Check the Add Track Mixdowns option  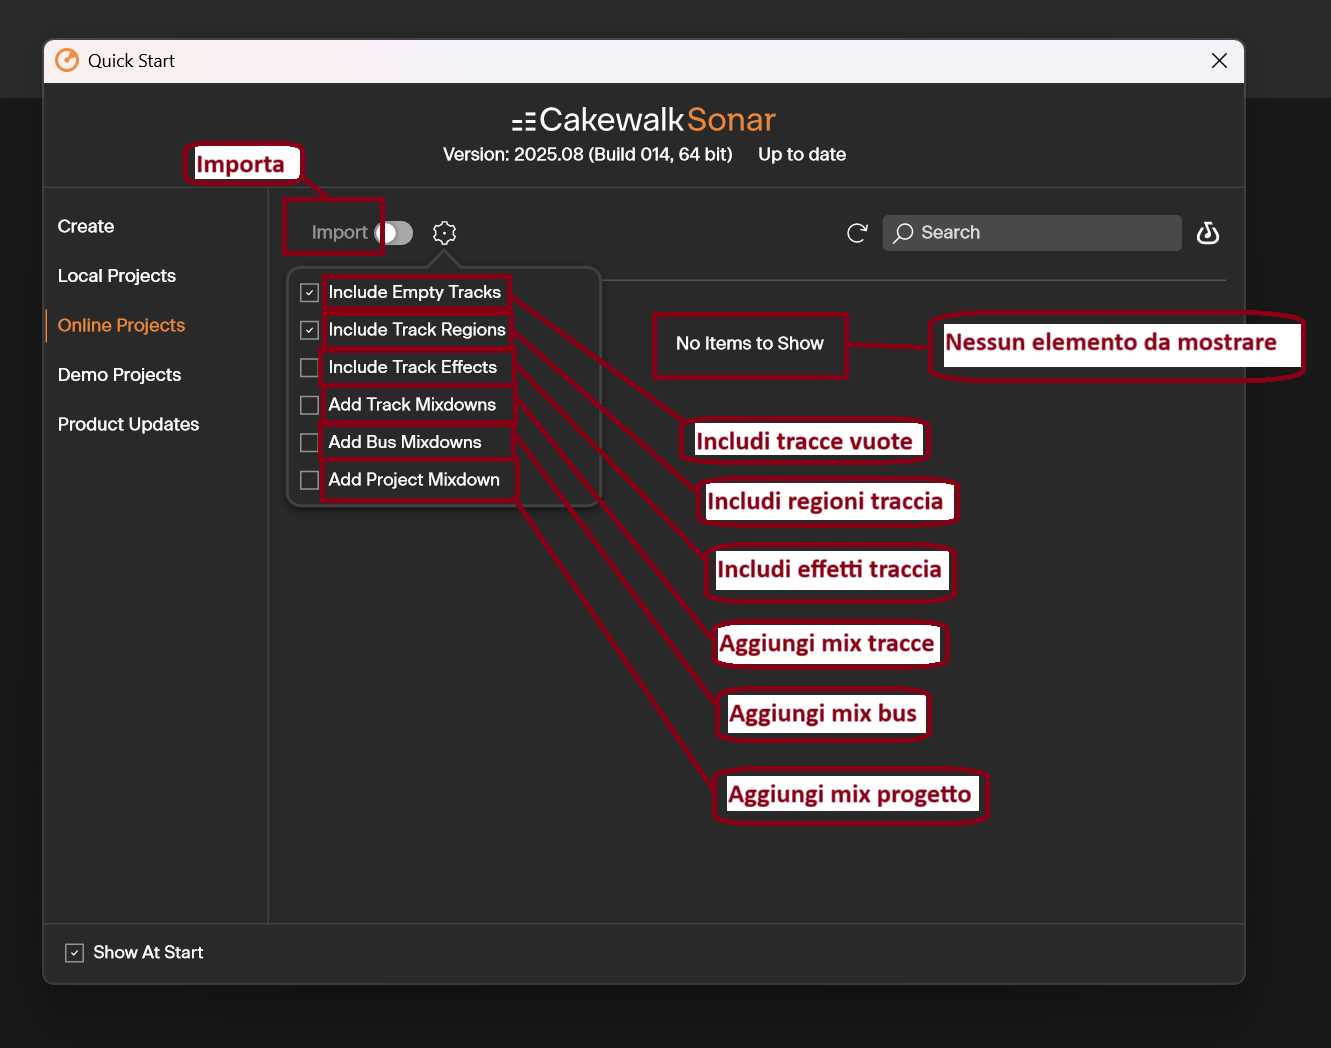coord(310,405)
